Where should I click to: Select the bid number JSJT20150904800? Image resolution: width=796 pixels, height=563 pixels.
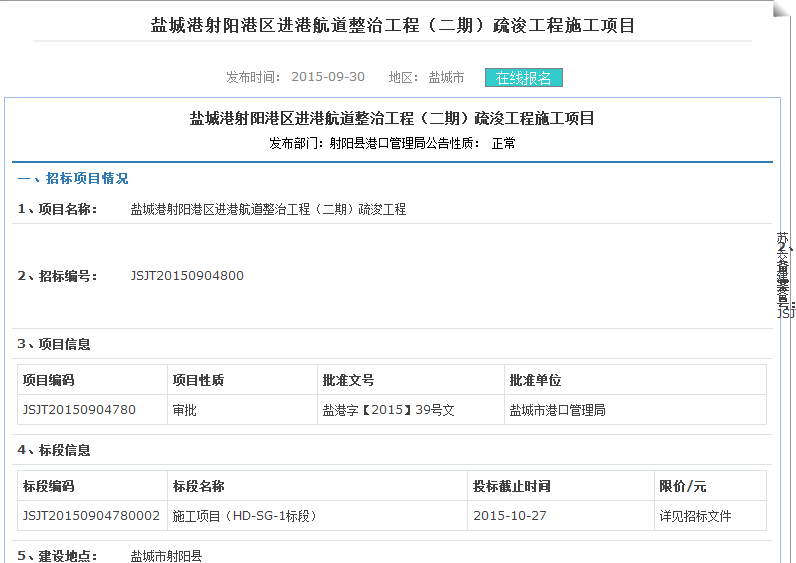coord(187,276)
